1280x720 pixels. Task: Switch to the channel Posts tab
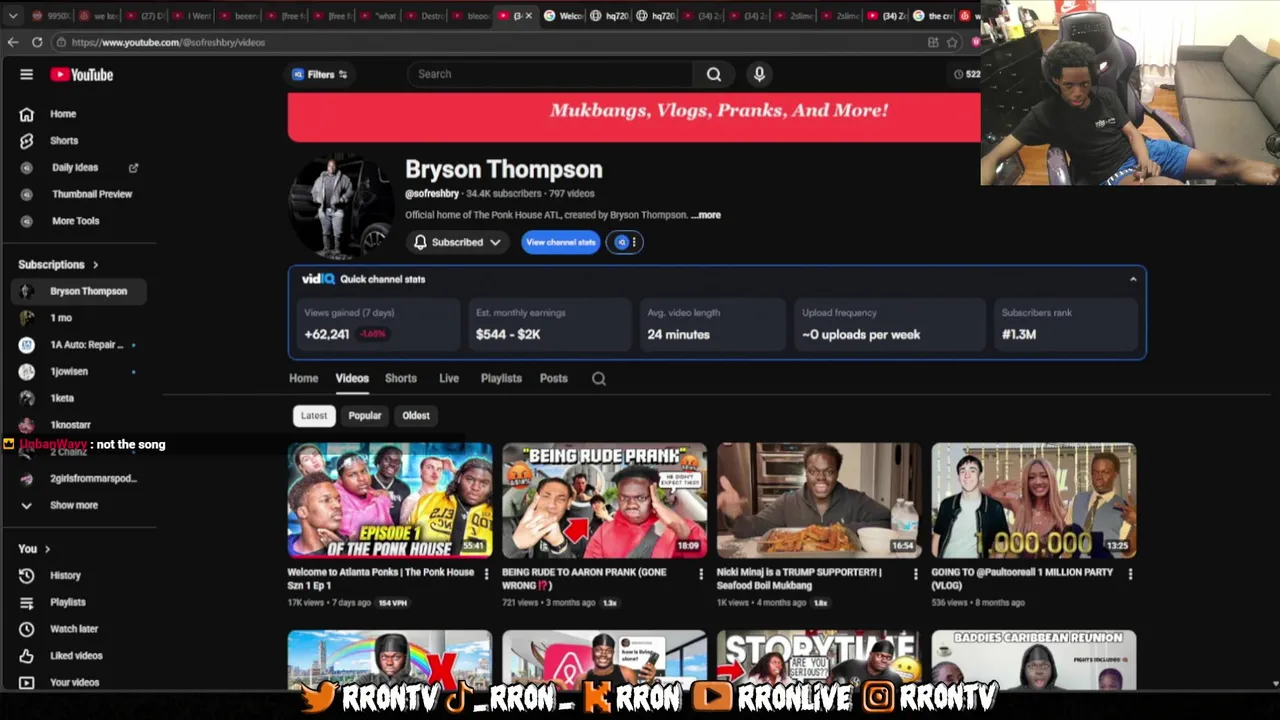pos(554,379)
